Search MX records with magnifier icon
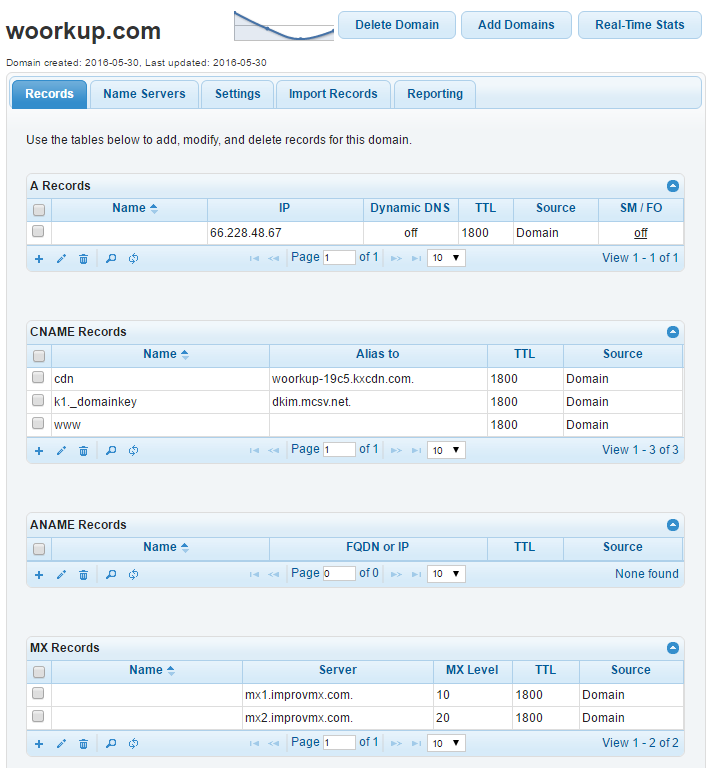This screenshot has width=712, height=768. point(111,744)
